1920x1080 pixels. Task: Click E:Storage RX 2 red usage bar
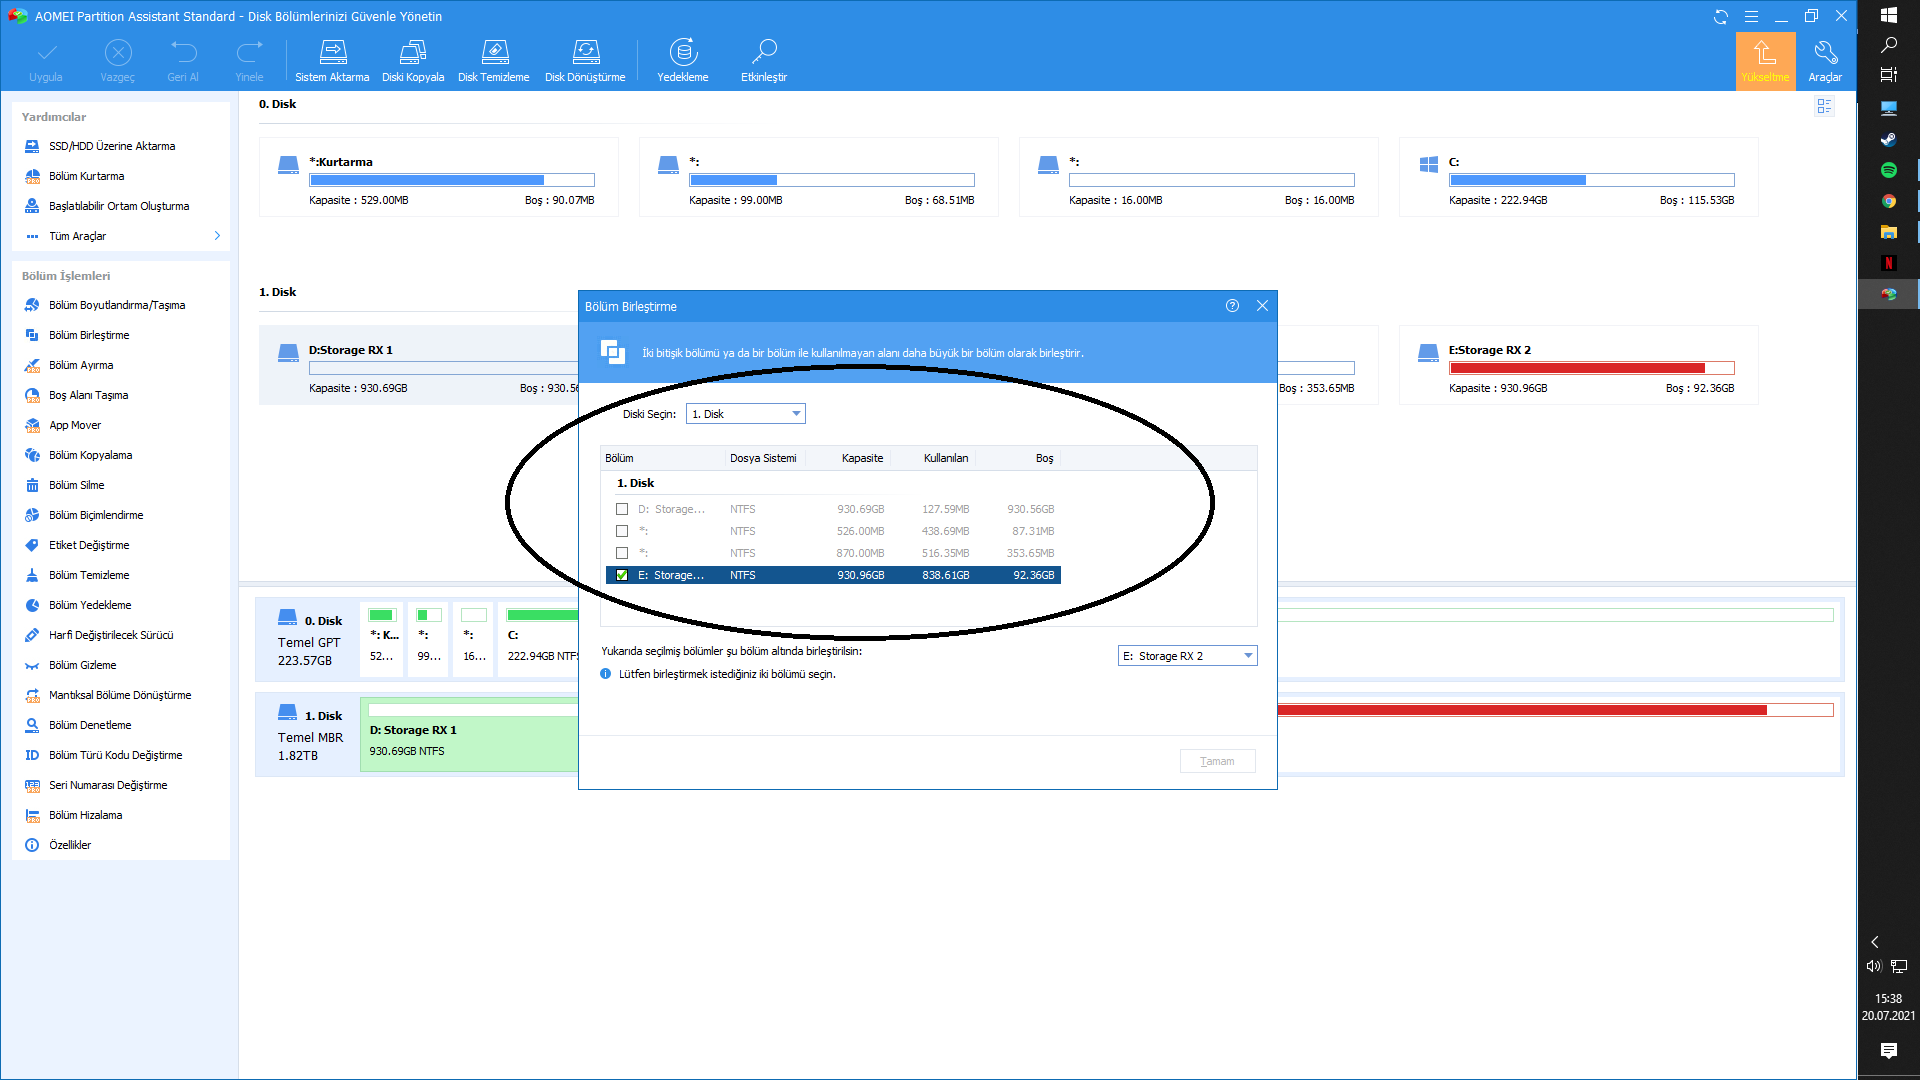pyautogui.click(x=1577, y=368)
